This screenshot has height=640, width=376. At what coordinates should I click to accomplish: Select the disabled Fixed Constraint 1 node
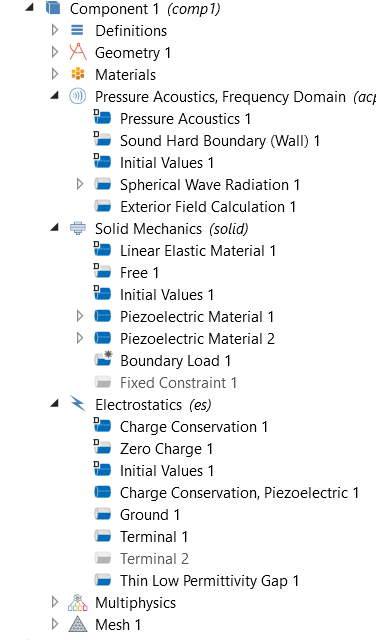click(x=178, y=382)
